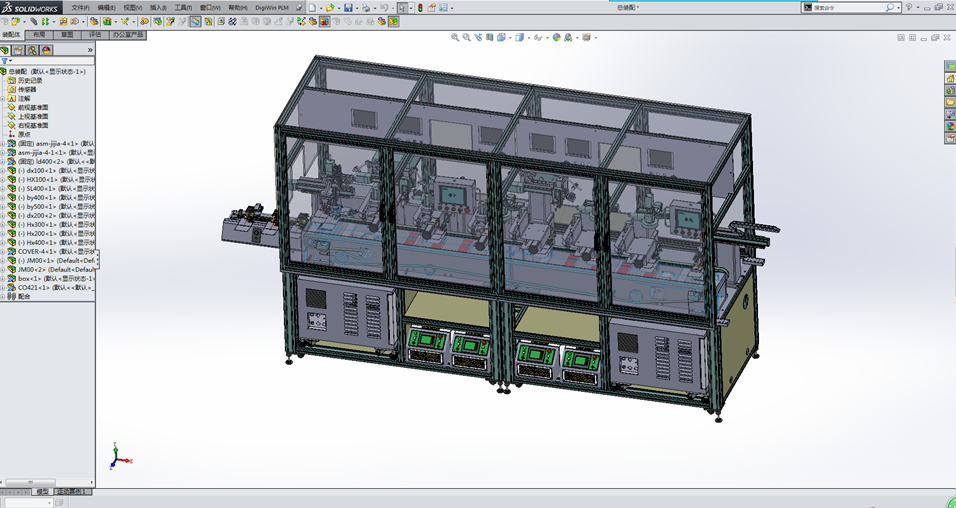Click the Rebuild traffic light icon

pos(420,8)
